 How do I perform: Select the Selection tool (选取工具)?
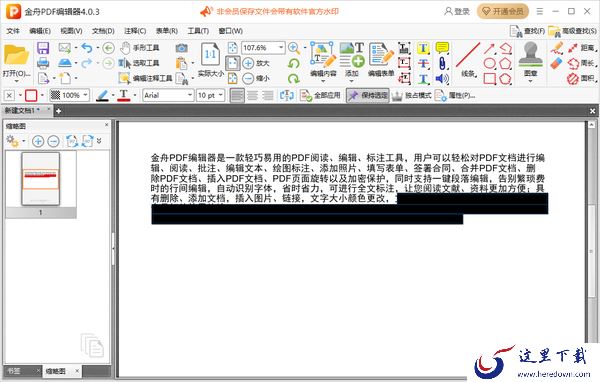pyautogui.click(x=139, y=63)
